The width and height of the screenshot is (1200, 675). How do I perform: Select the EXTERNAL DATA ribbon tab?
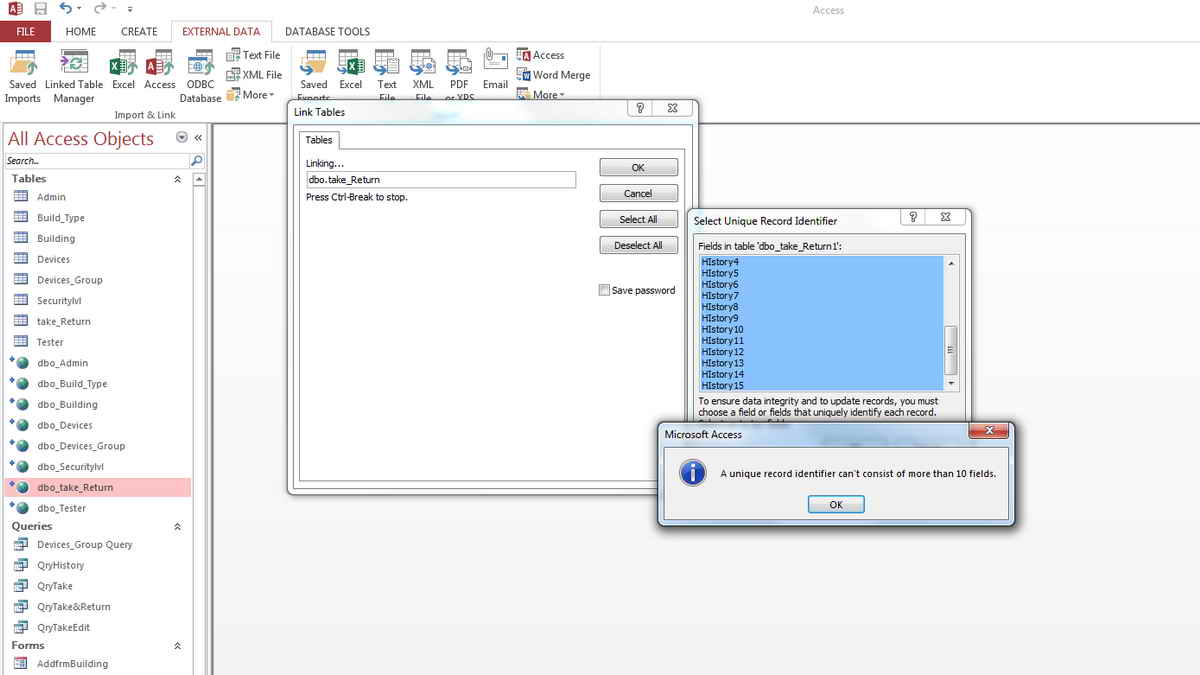(221, 32)
